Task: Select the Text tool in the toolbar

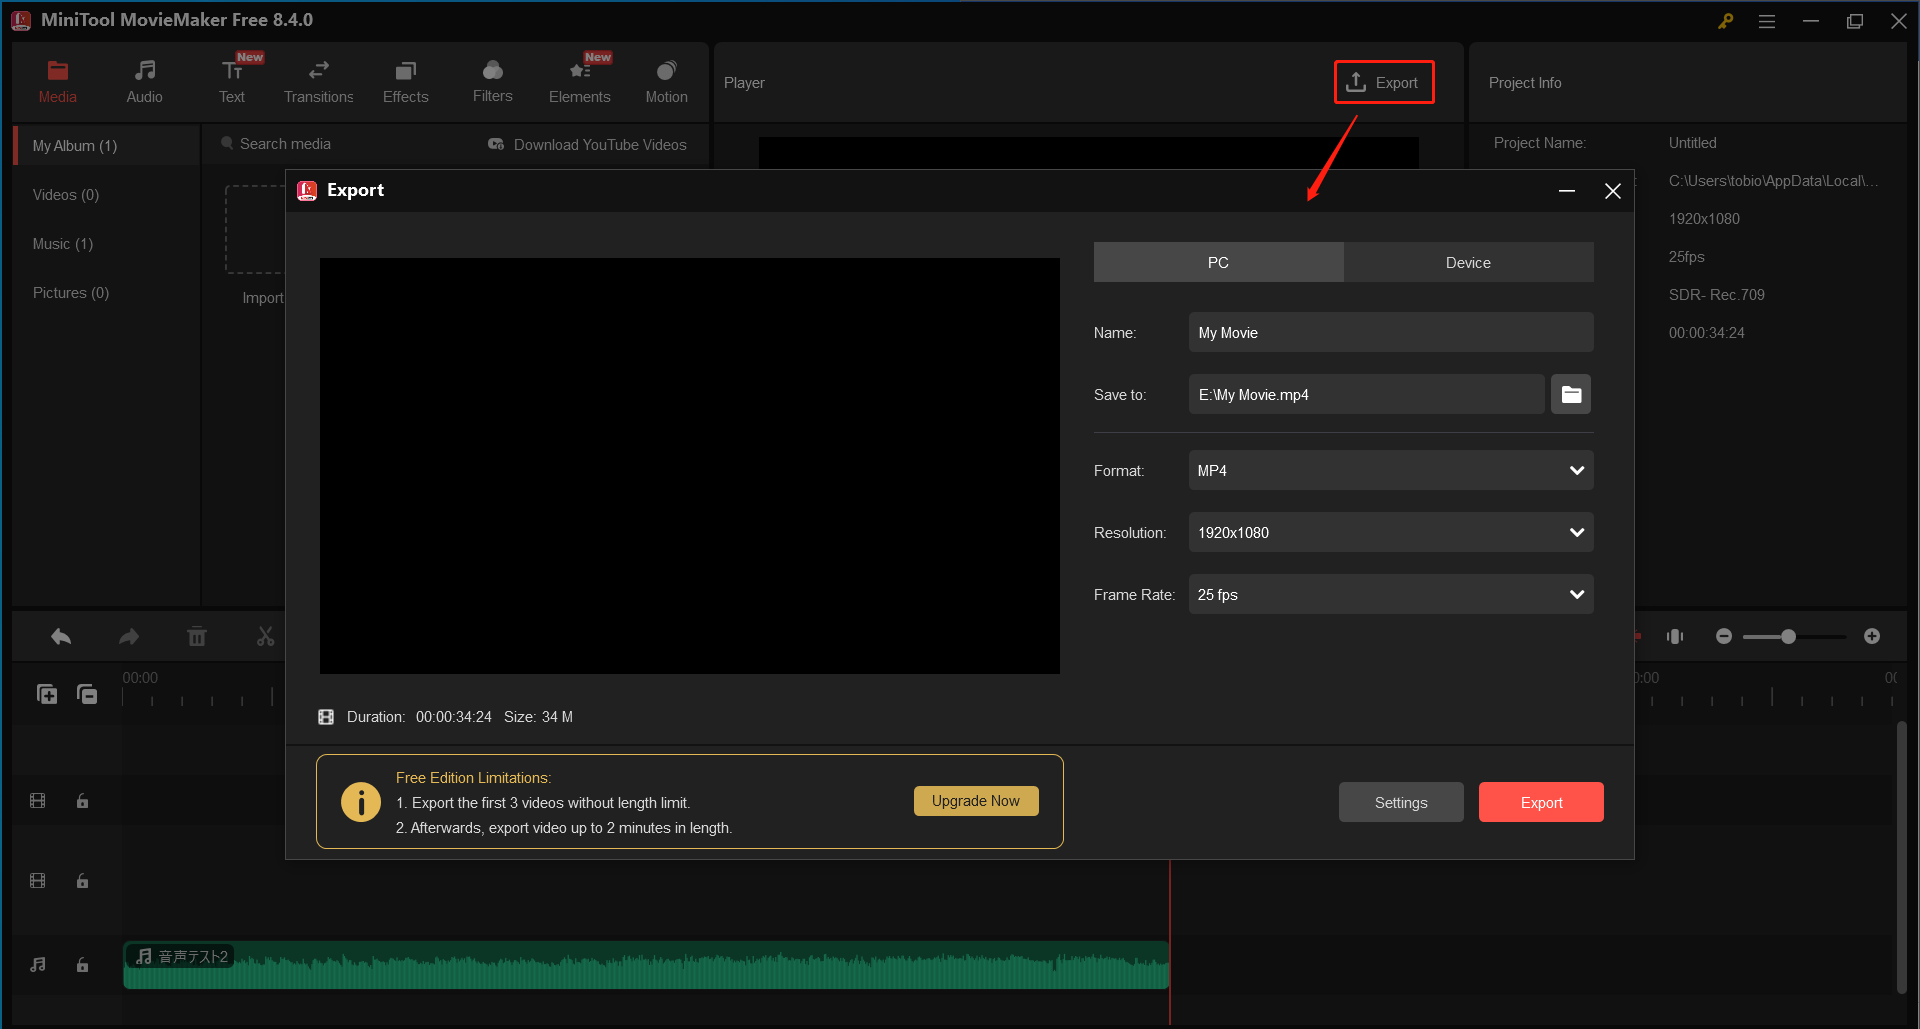Action: pos(231,80)
